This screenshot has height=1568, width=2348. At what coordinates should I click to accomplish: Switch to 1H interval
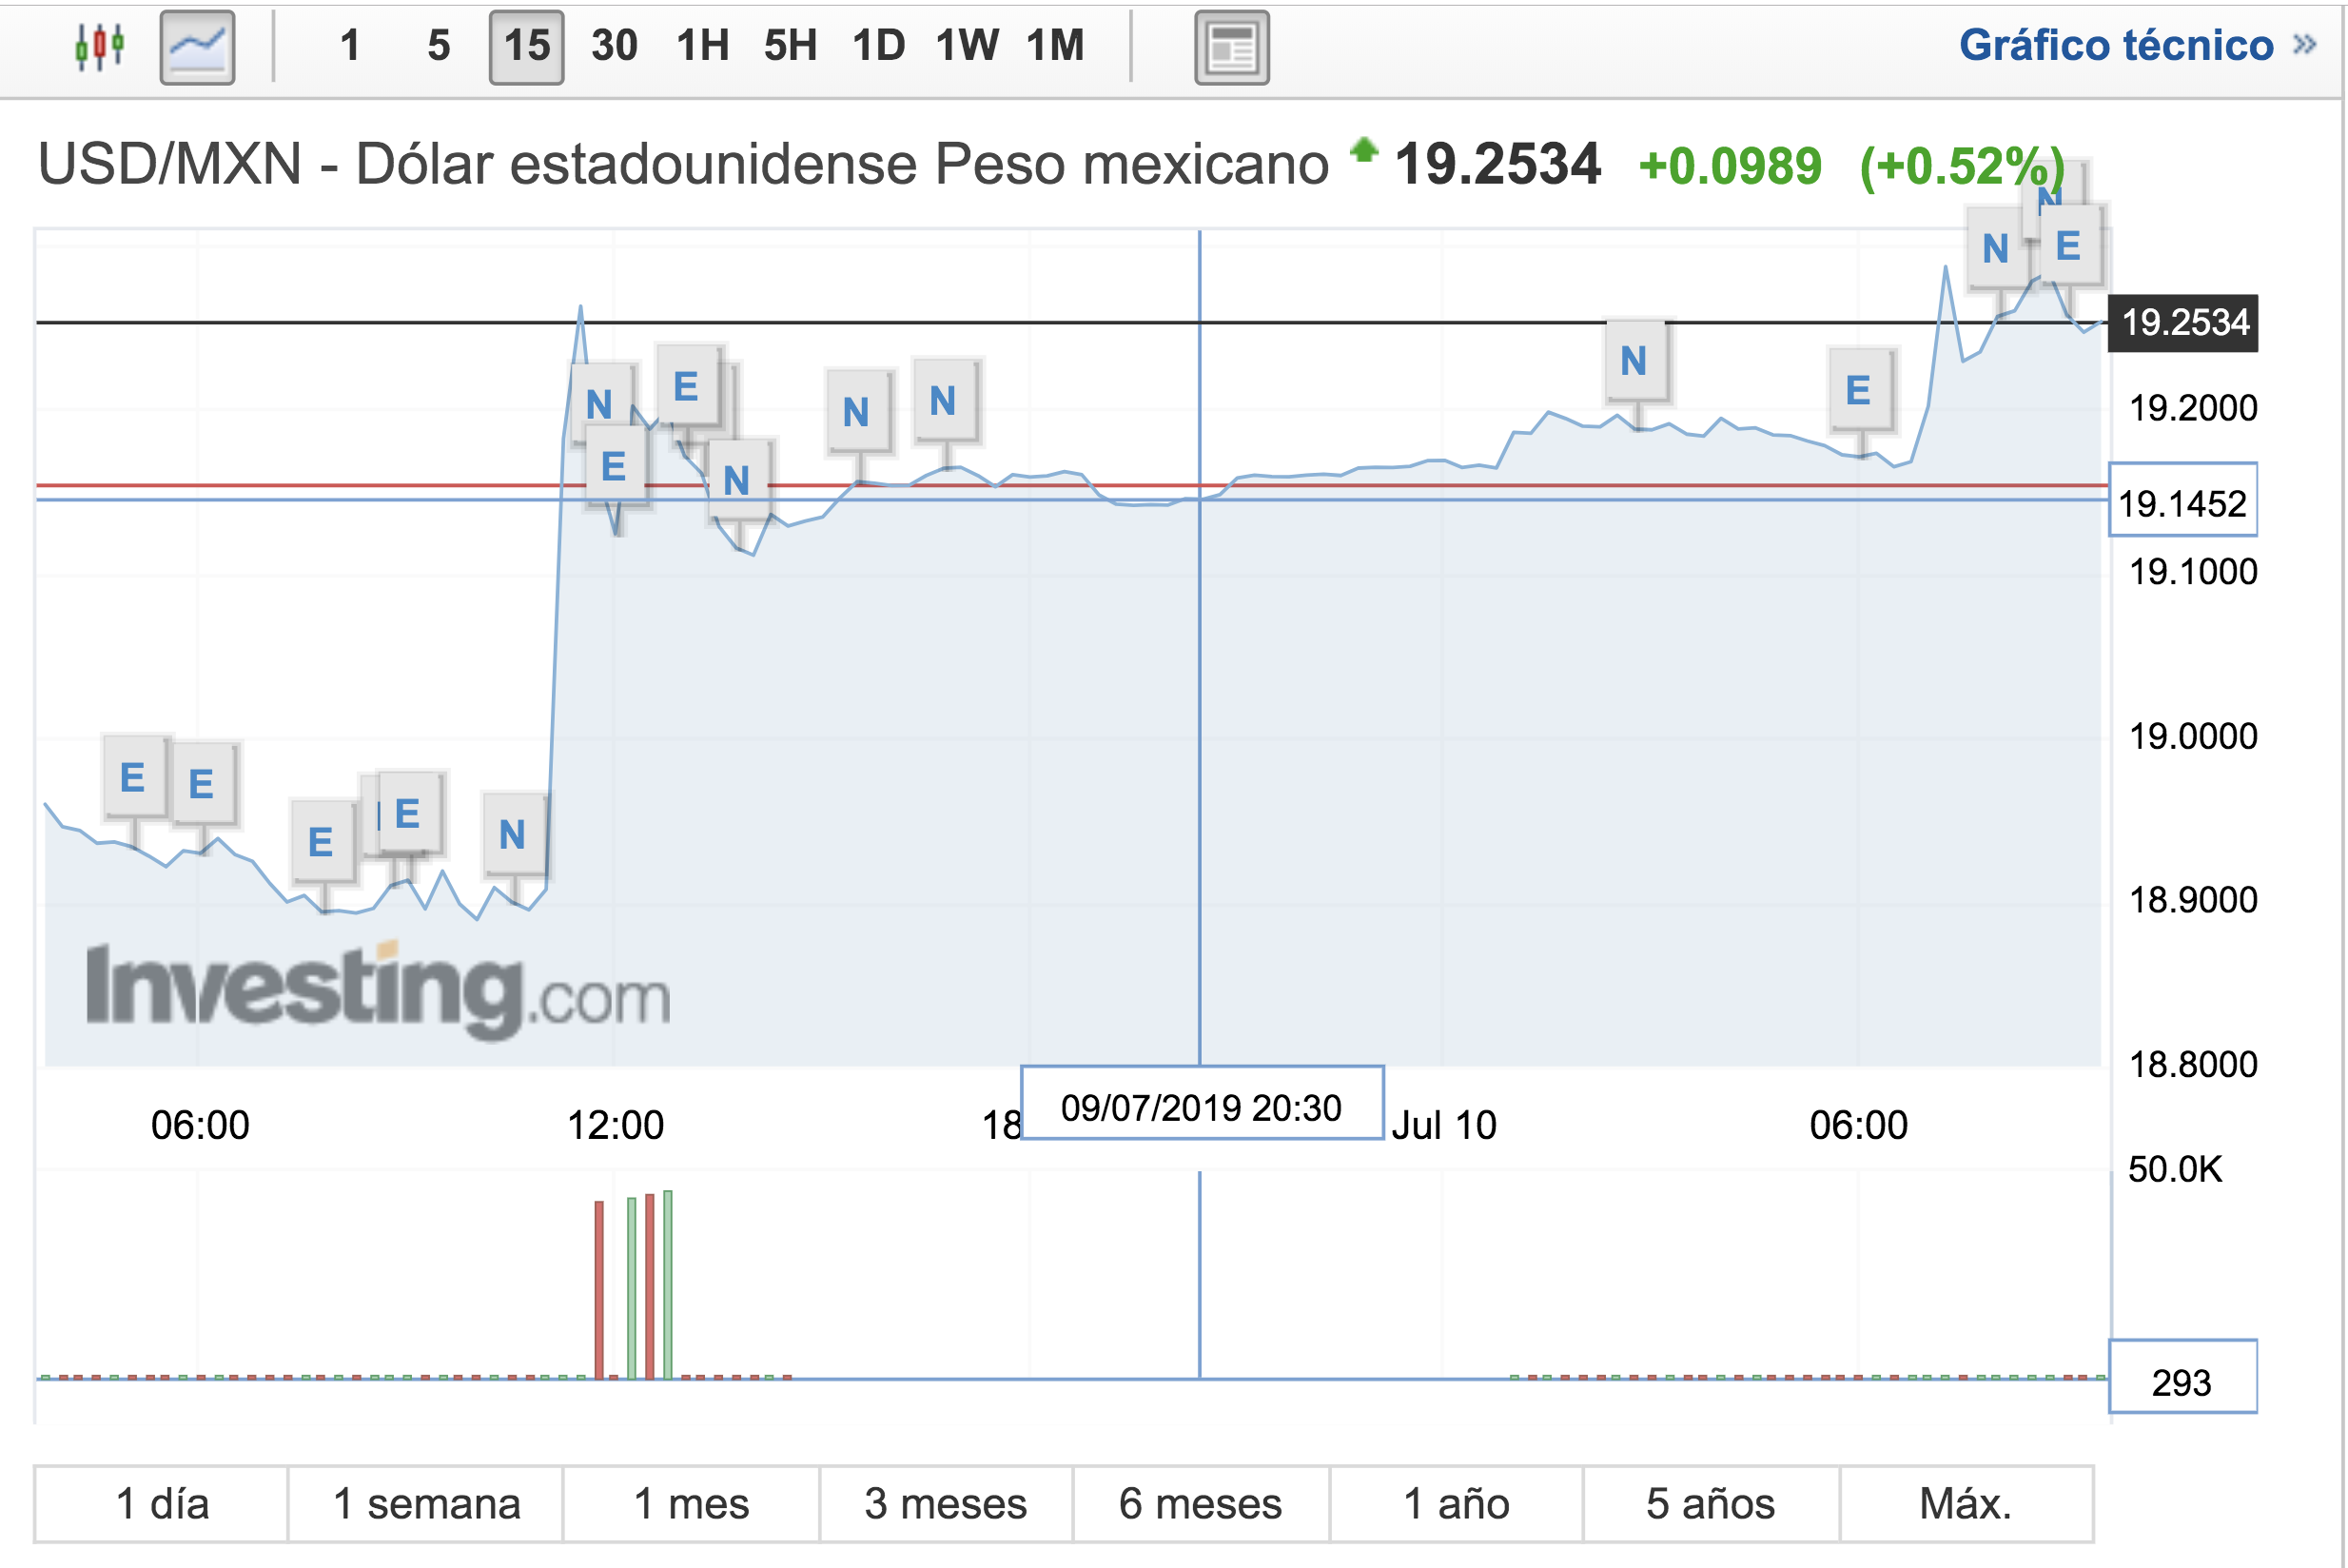(702, 46)
